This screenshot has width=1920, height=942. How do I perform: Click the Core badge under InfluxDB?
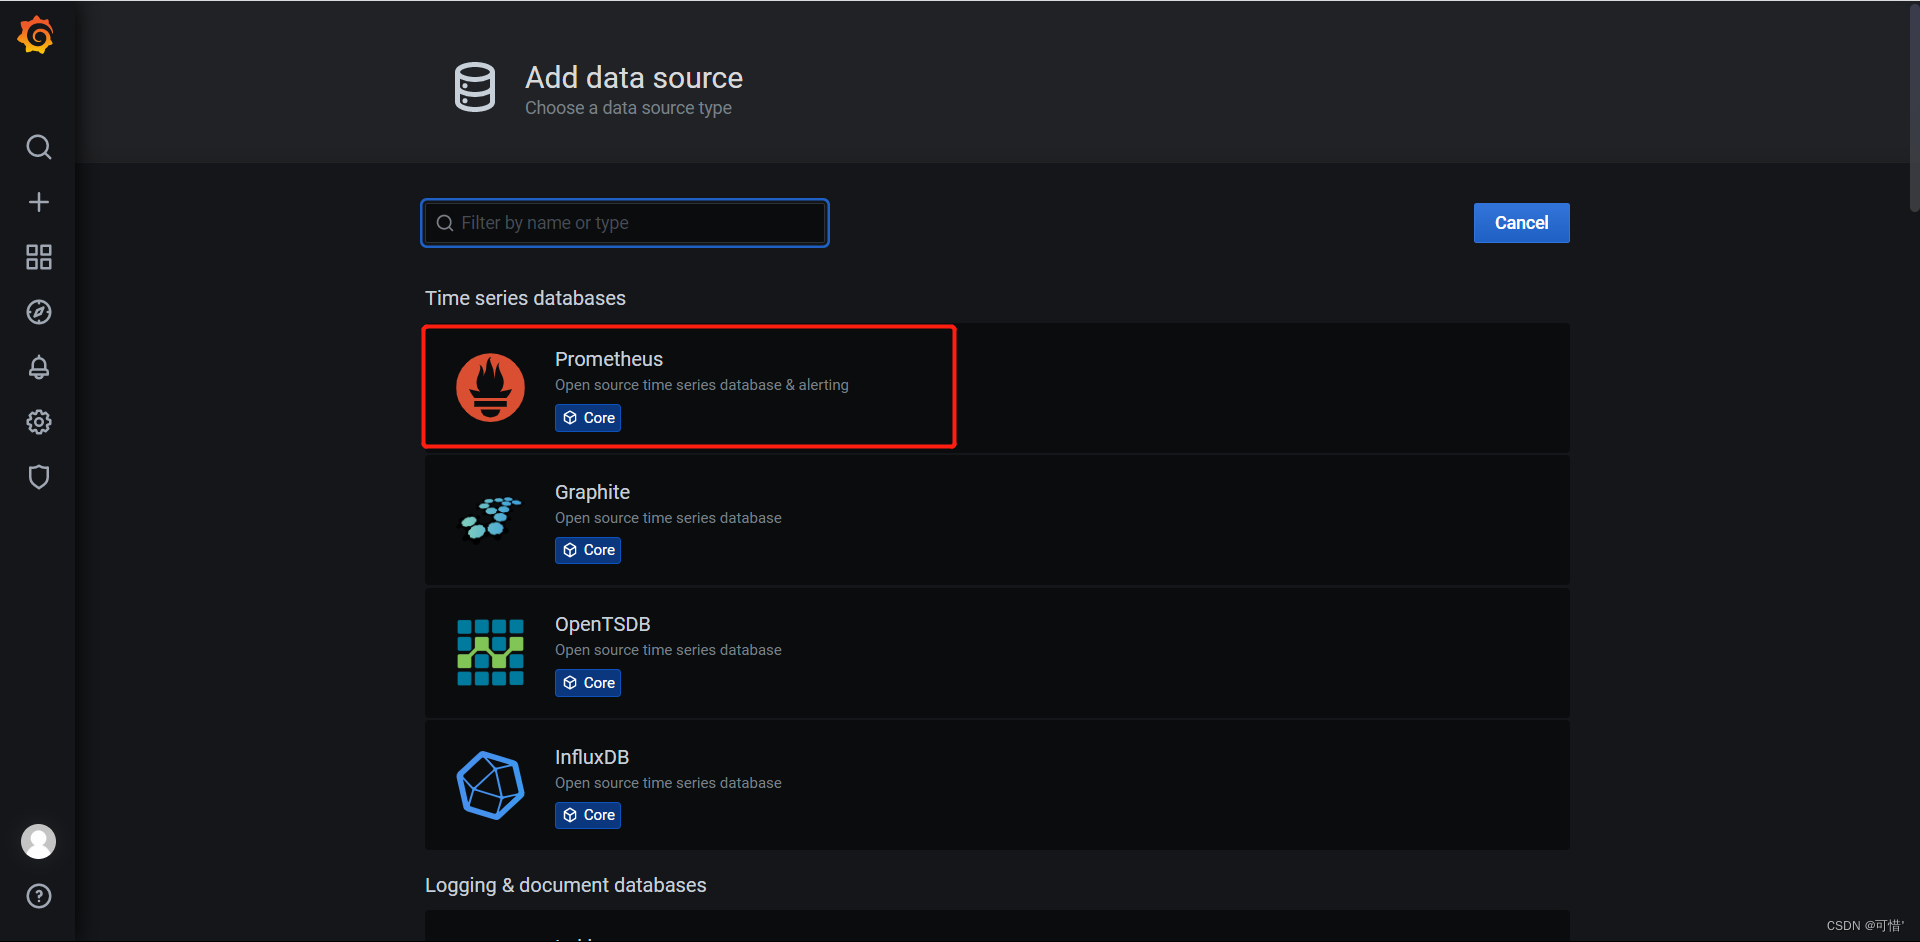click(x=588, y=815)
